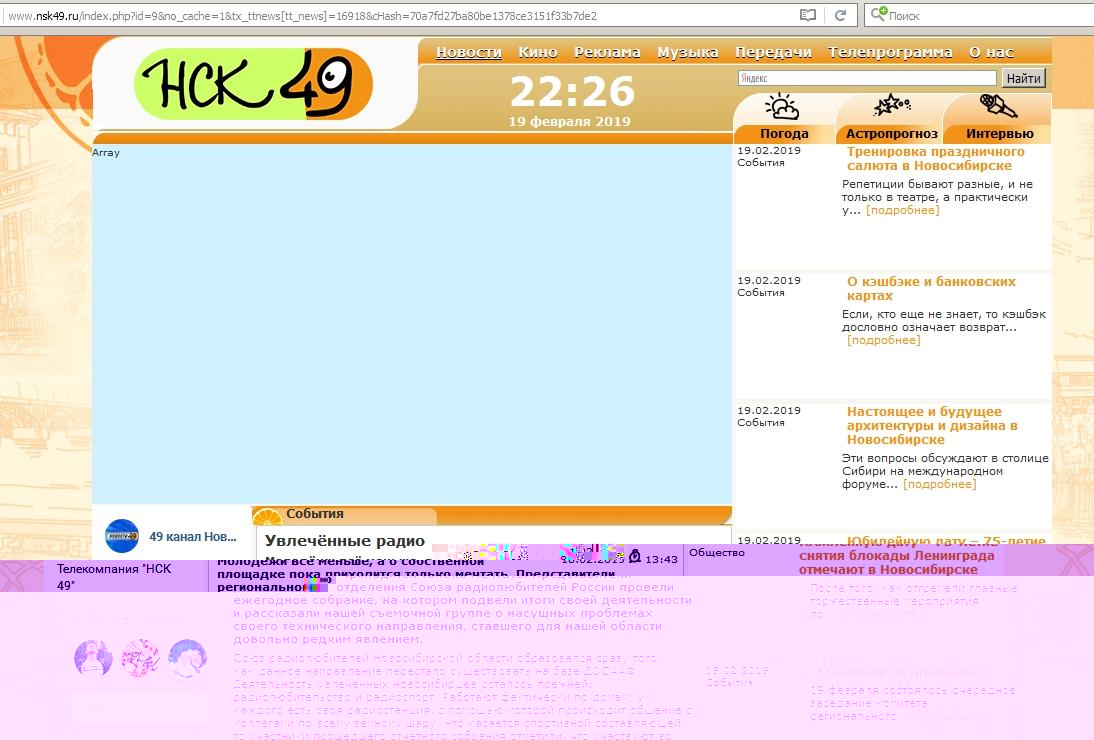Focus the Яндекс site search field
This screenshot has height=740, width=1094.
point(866,78)
